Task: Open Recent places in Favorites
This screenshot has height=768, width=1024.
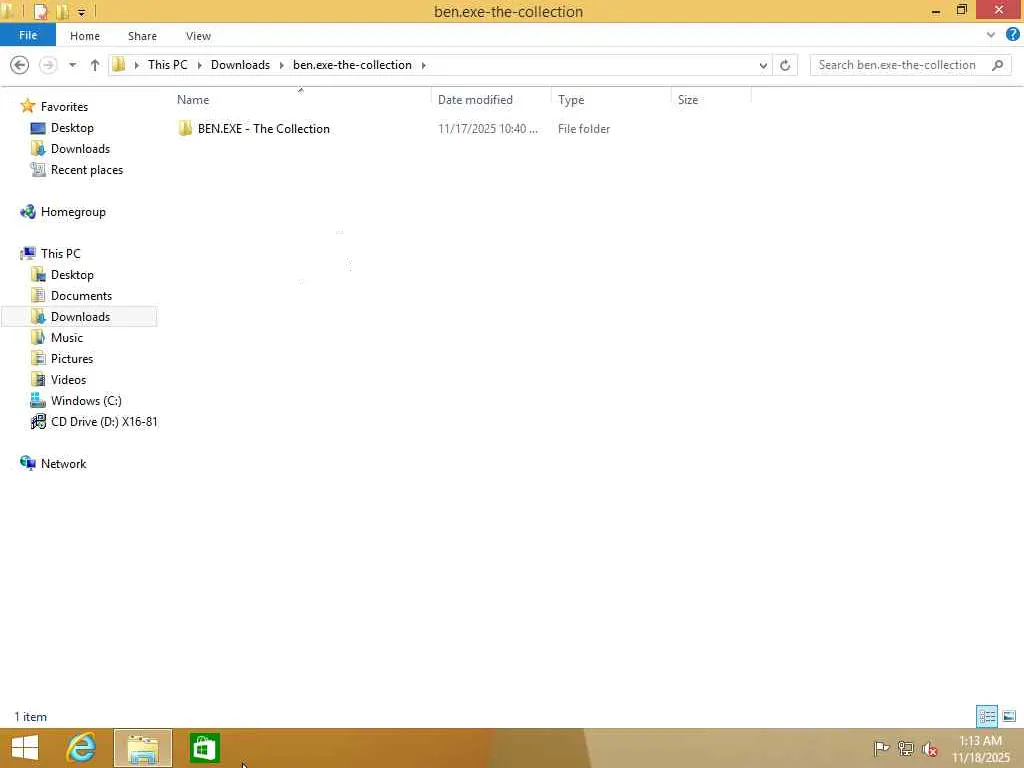Action: tap(86, 170)
